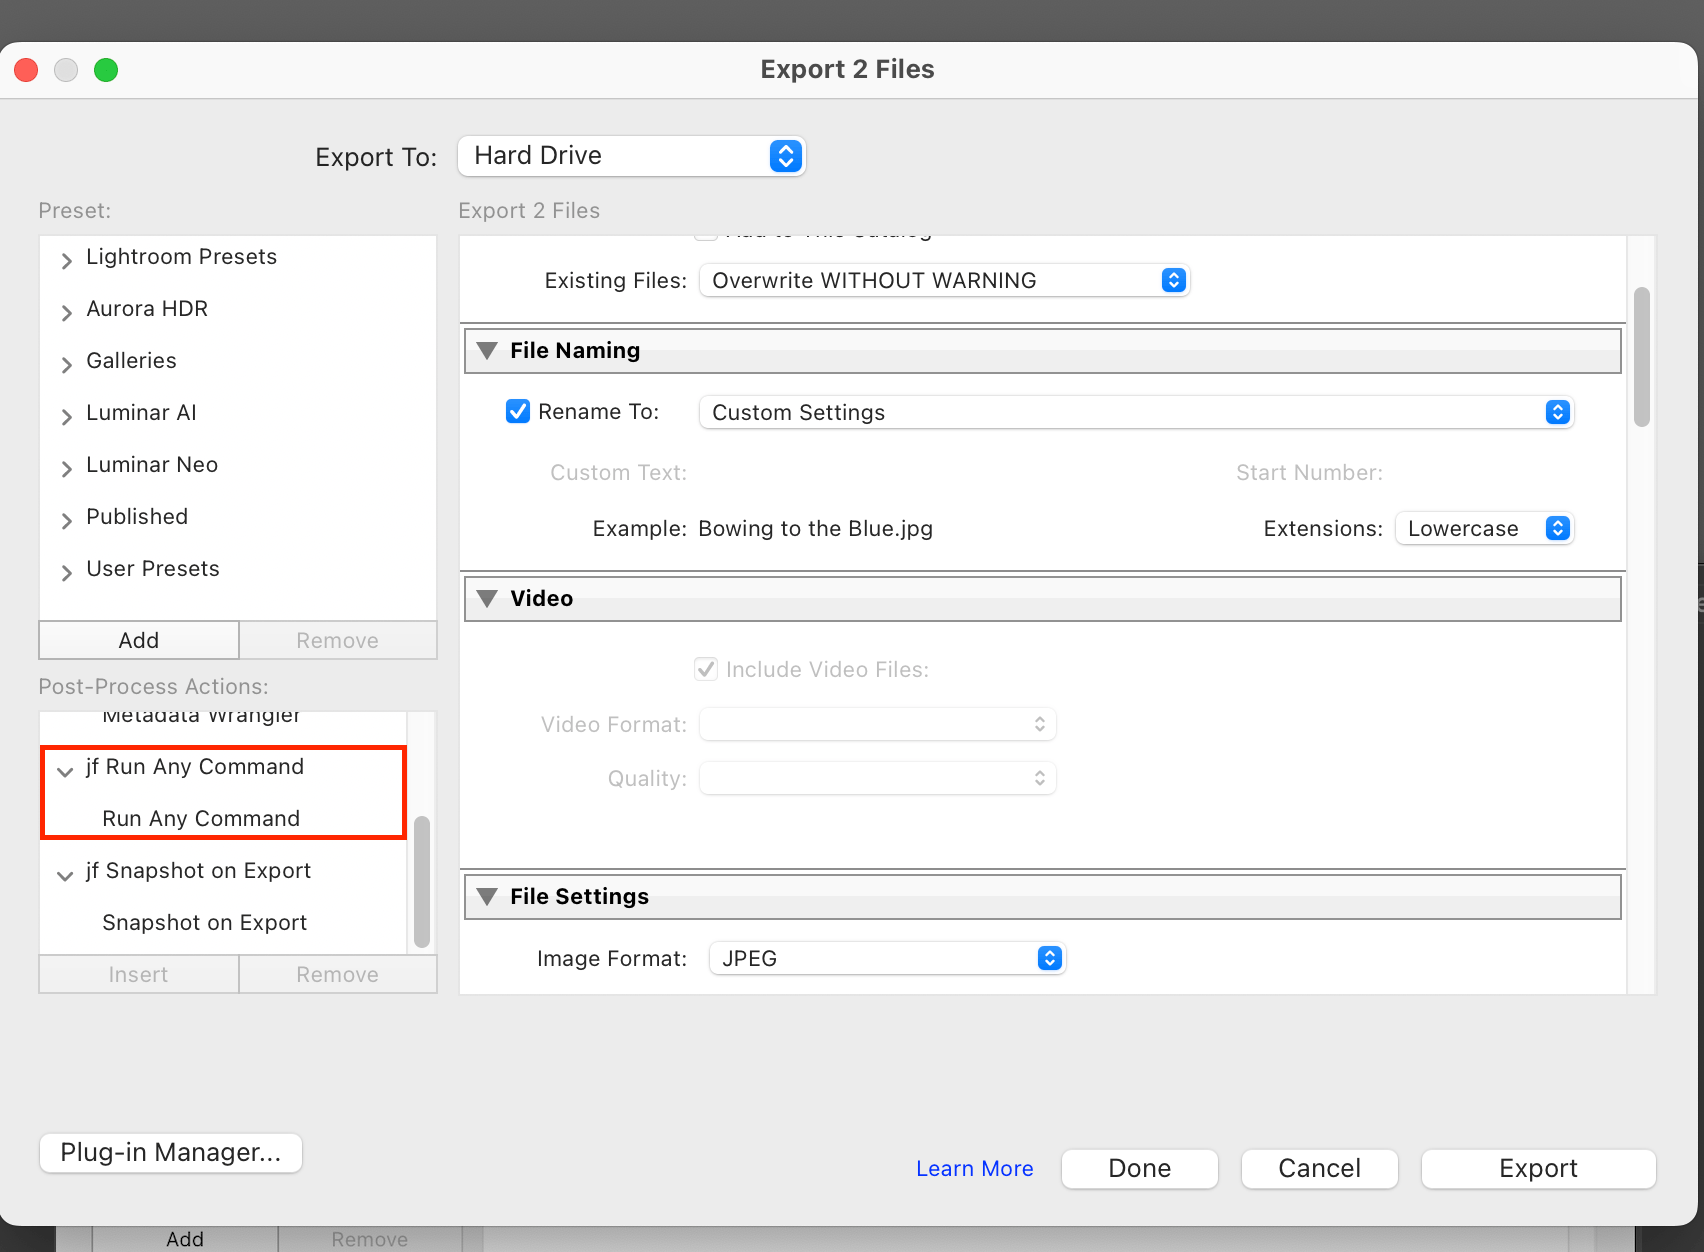Open the Export To Hard Drive dropdown
This screenshot has width=1704, height=1252.
coord(631,156)
